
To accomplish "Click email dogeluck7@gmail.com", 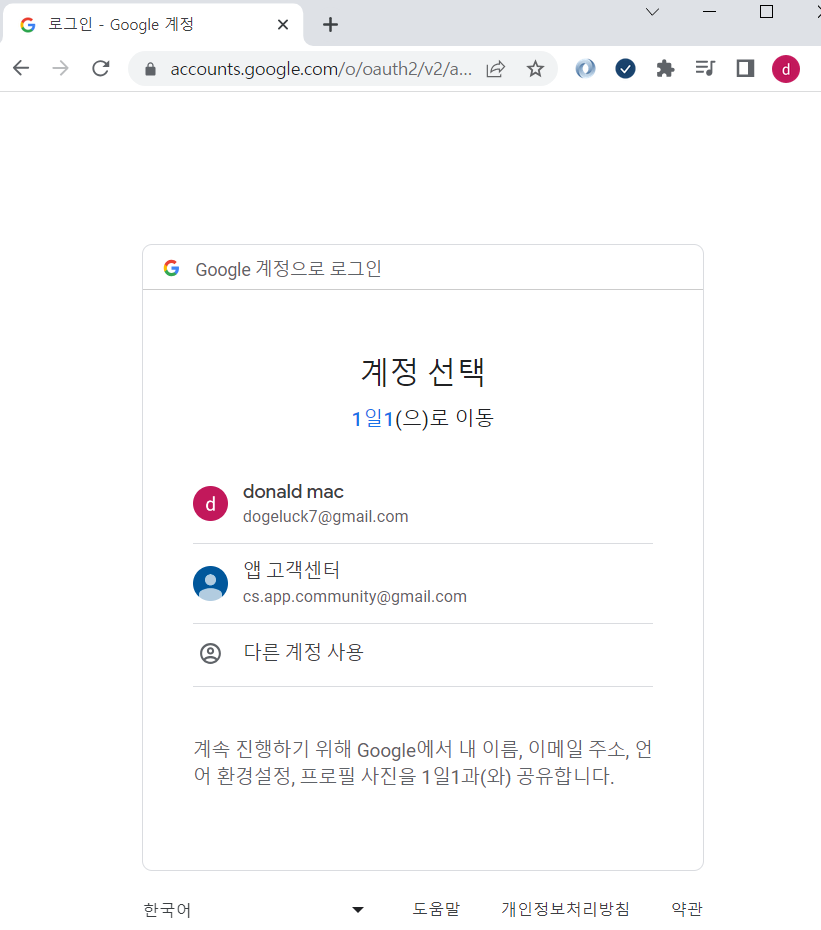I will tap(326, 517).
